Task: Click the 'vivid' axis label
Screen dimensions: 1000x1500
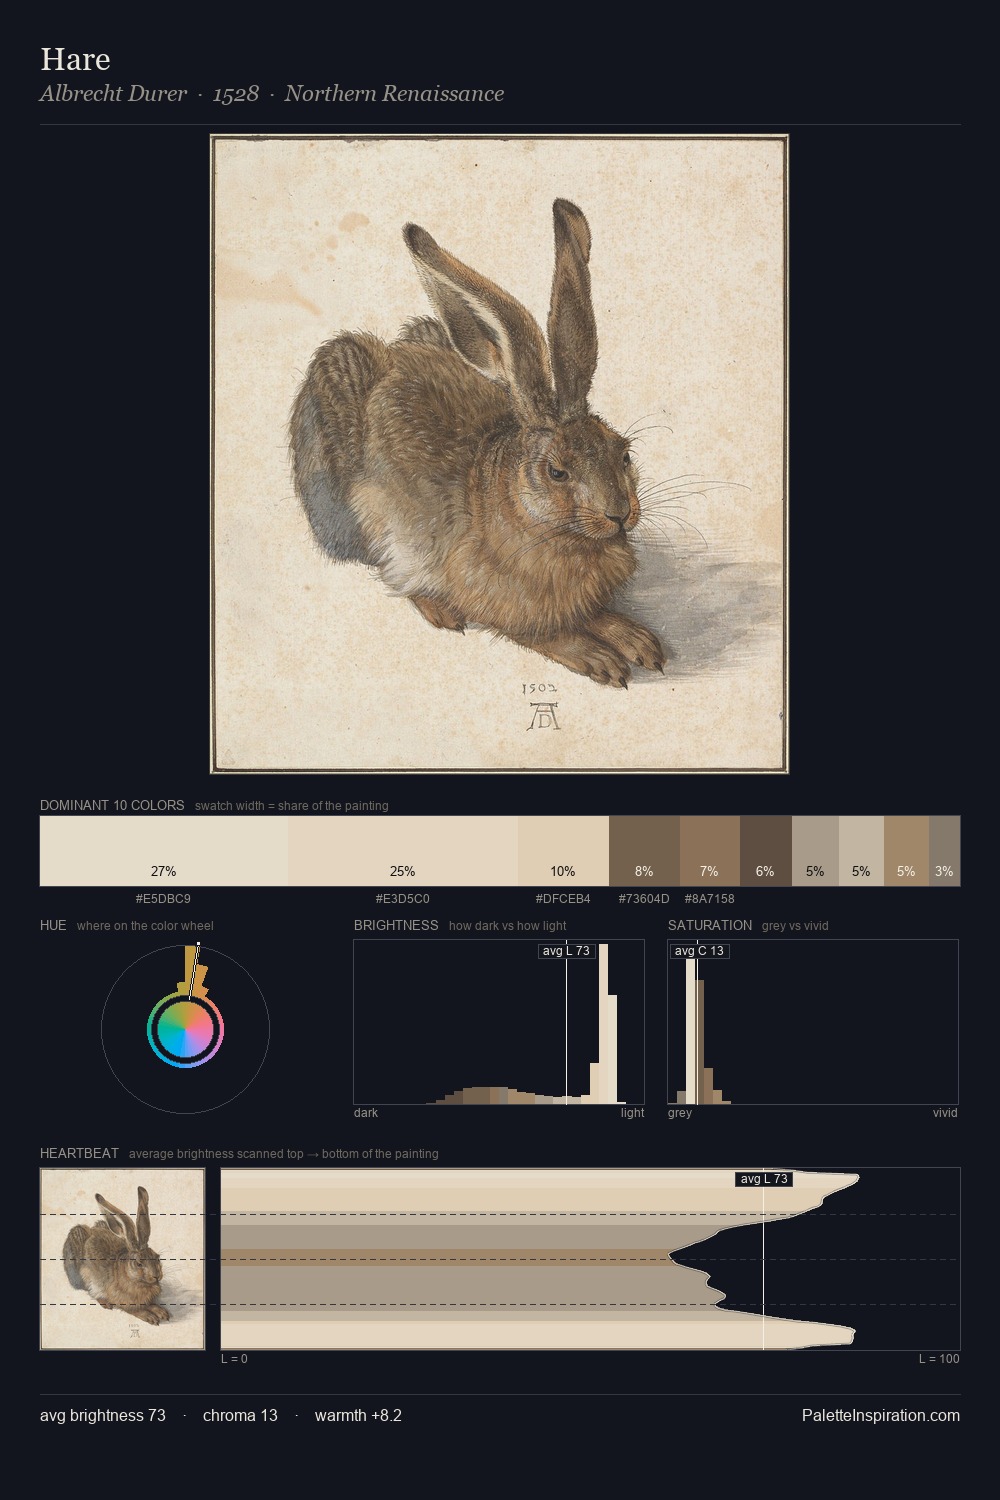Action: click(945, 1113)
